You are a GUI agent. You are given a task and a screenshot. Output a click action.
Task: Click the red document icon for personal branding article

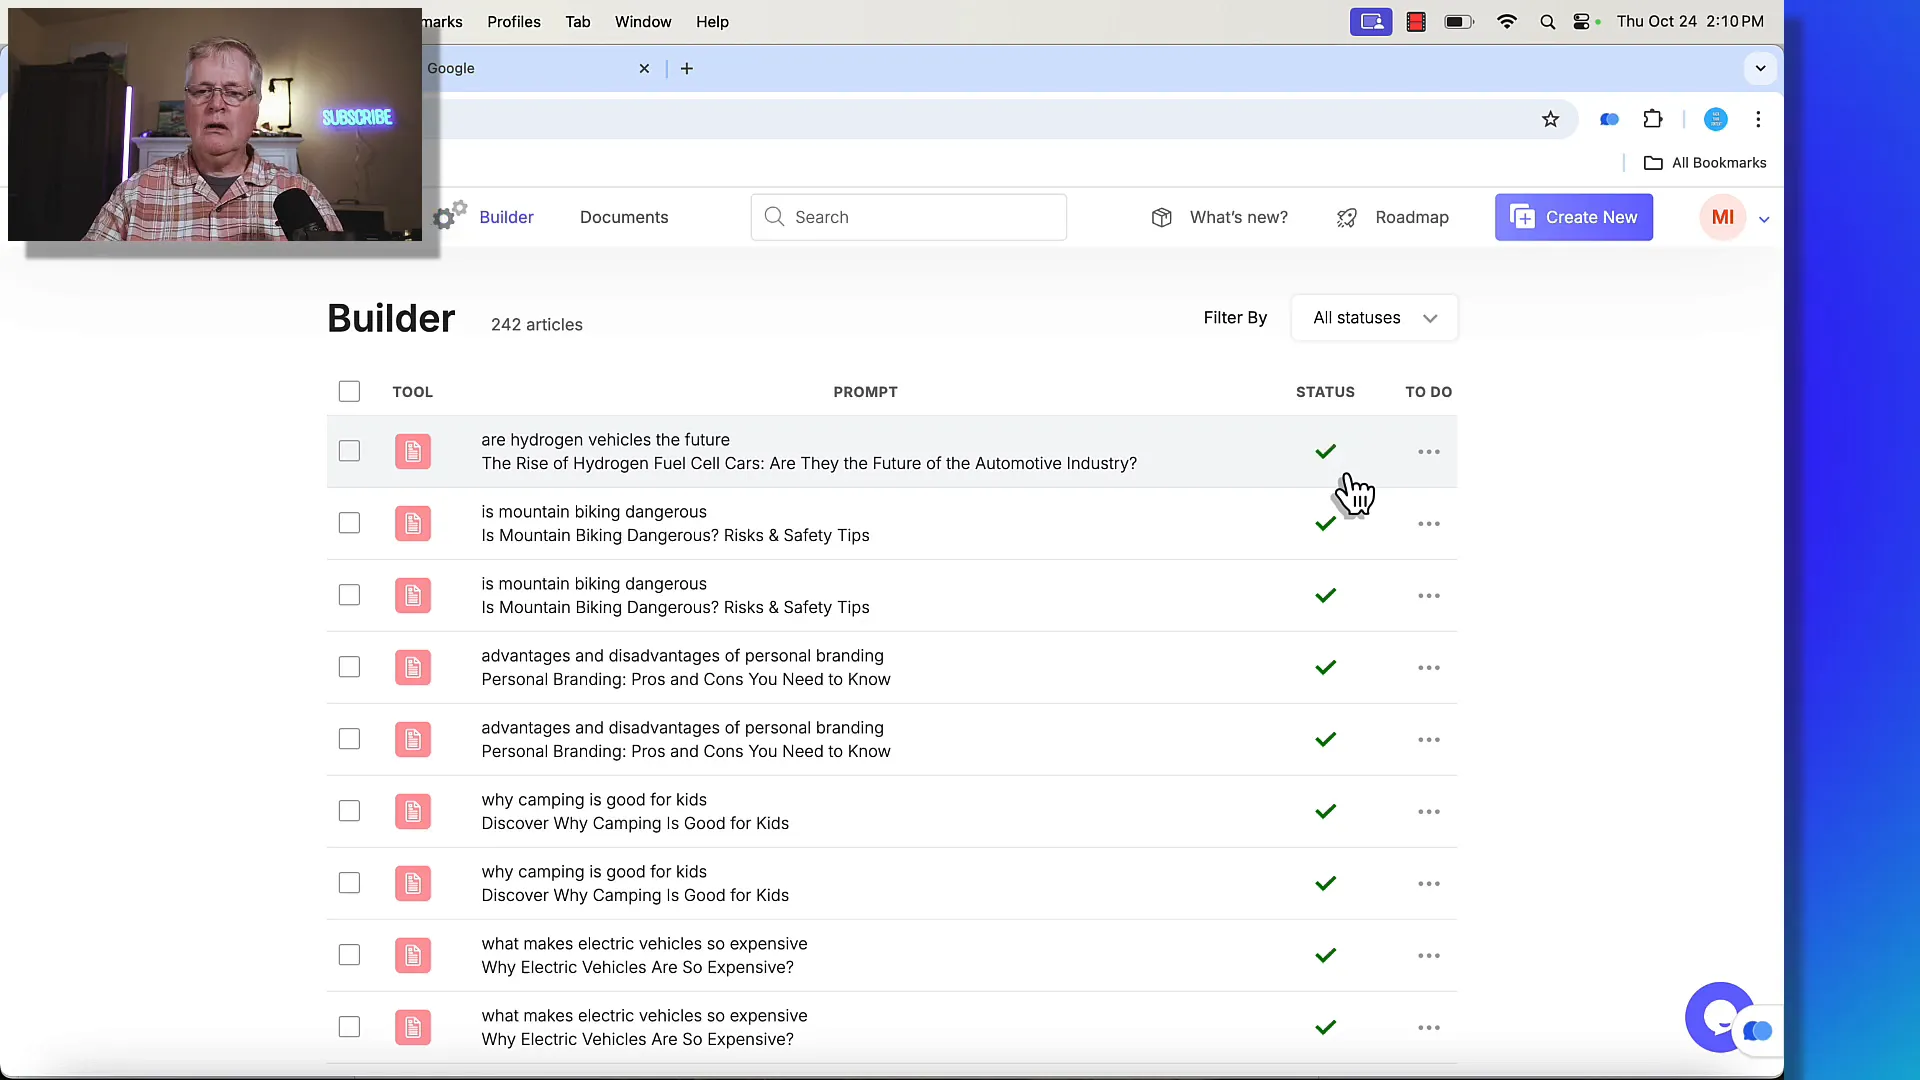click(x=413, y=666)
